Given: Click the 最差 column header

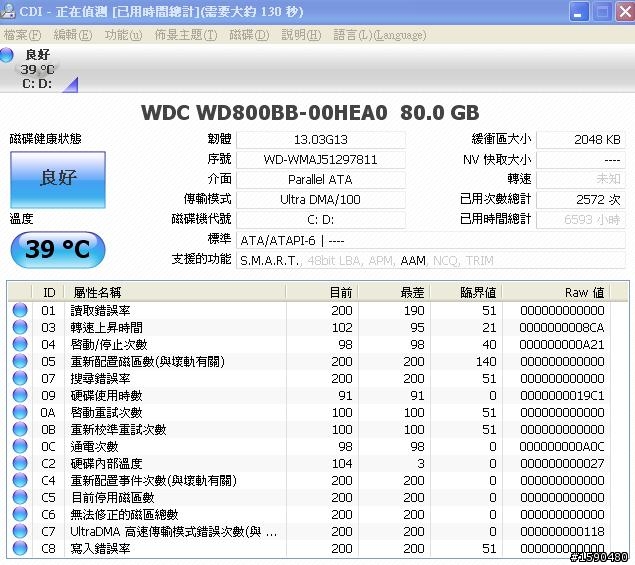Looking at the screenshot, I should point(394,292).
